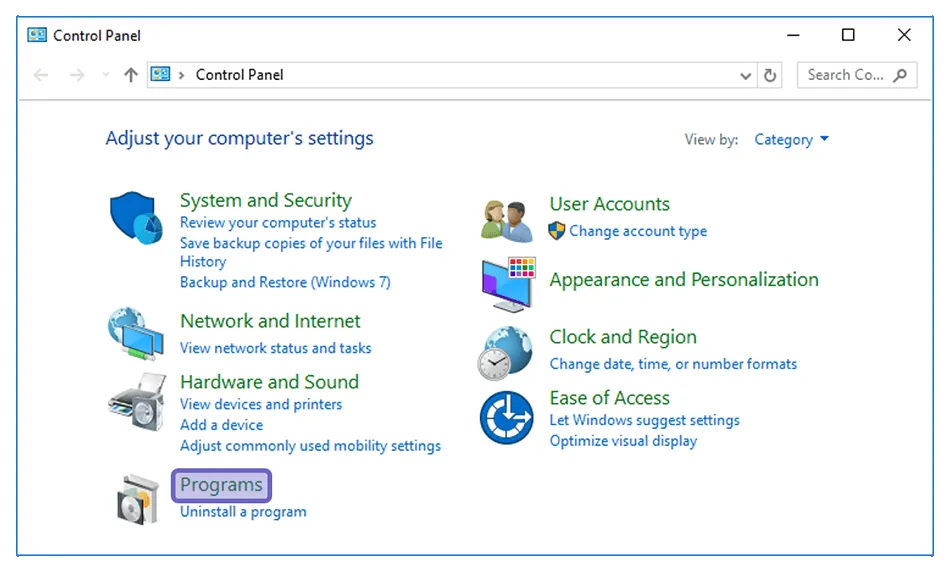Image resolution: width=950 pixels, height=572 pixels.
Task: Close the Control Panel window
Action: (904, 35)
